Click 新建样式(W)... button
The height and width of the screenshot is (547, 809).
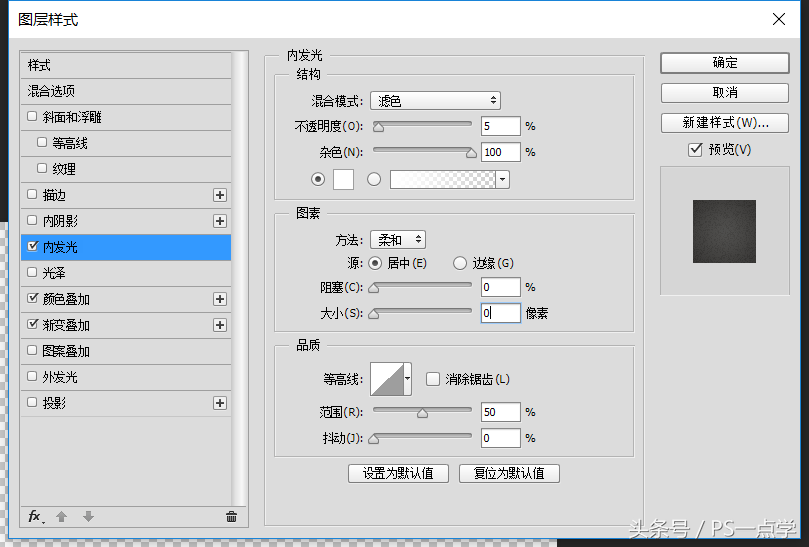coord(724,123)
